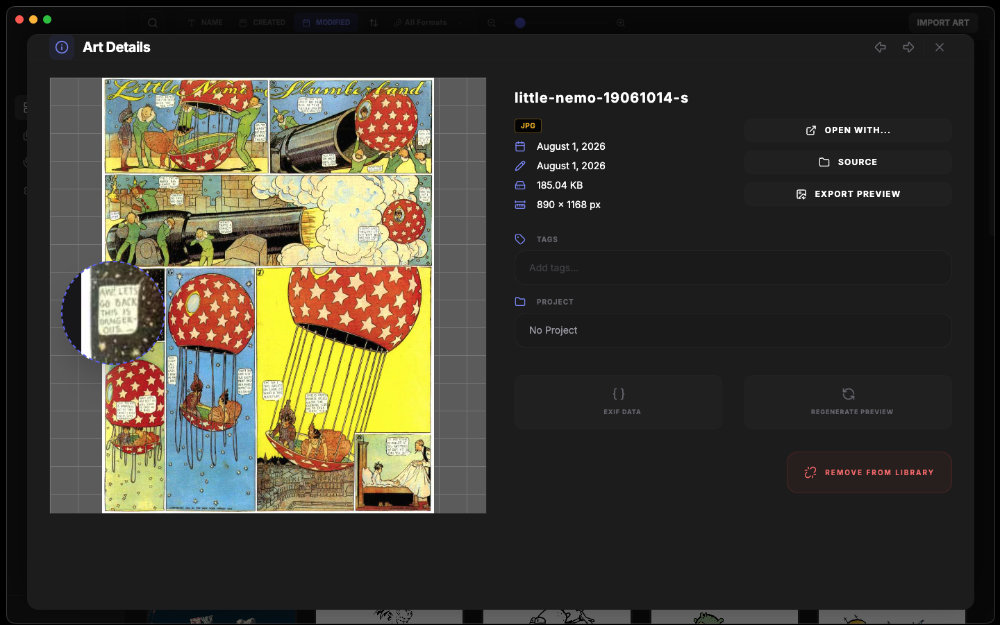The height and width of the screenshot is (625, 1000).
Task: Click the TAGS label tag icon
Action: click(x=520, y=239)
